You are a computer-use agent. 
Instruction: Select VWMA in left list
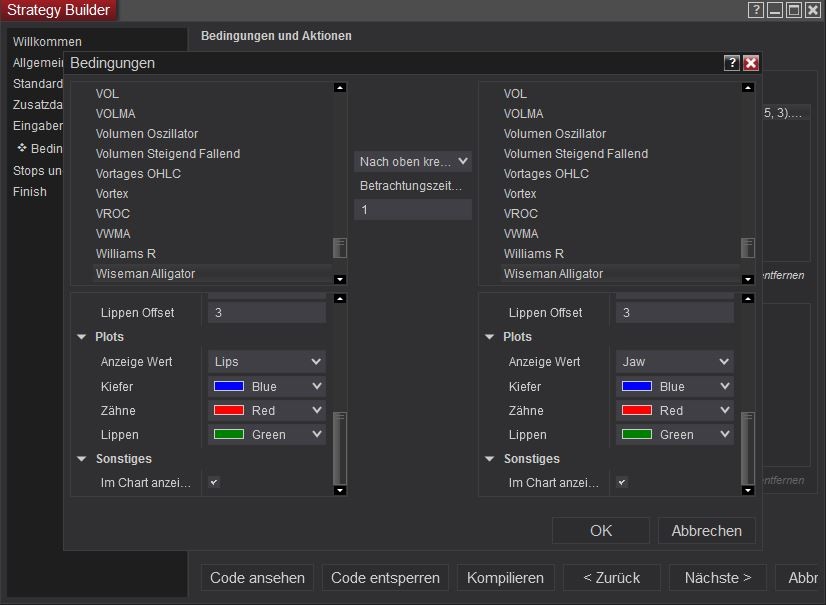coord(113,234)
